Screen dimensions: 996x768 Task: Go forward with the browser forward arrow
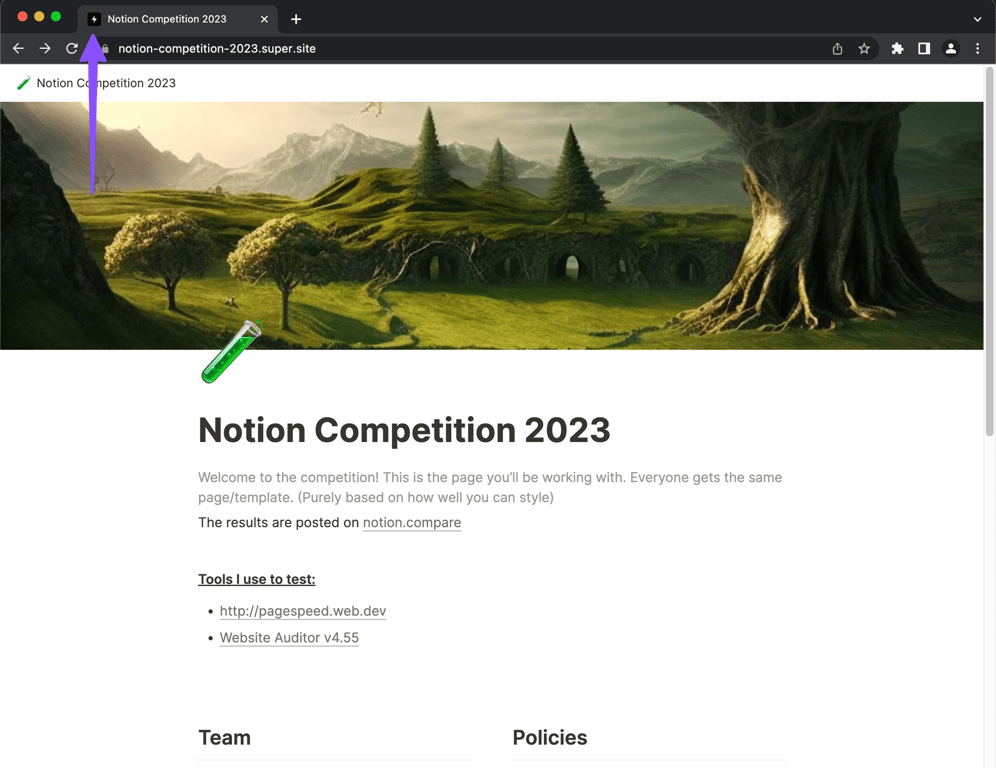pyautogui.click(x=45, y=48)
